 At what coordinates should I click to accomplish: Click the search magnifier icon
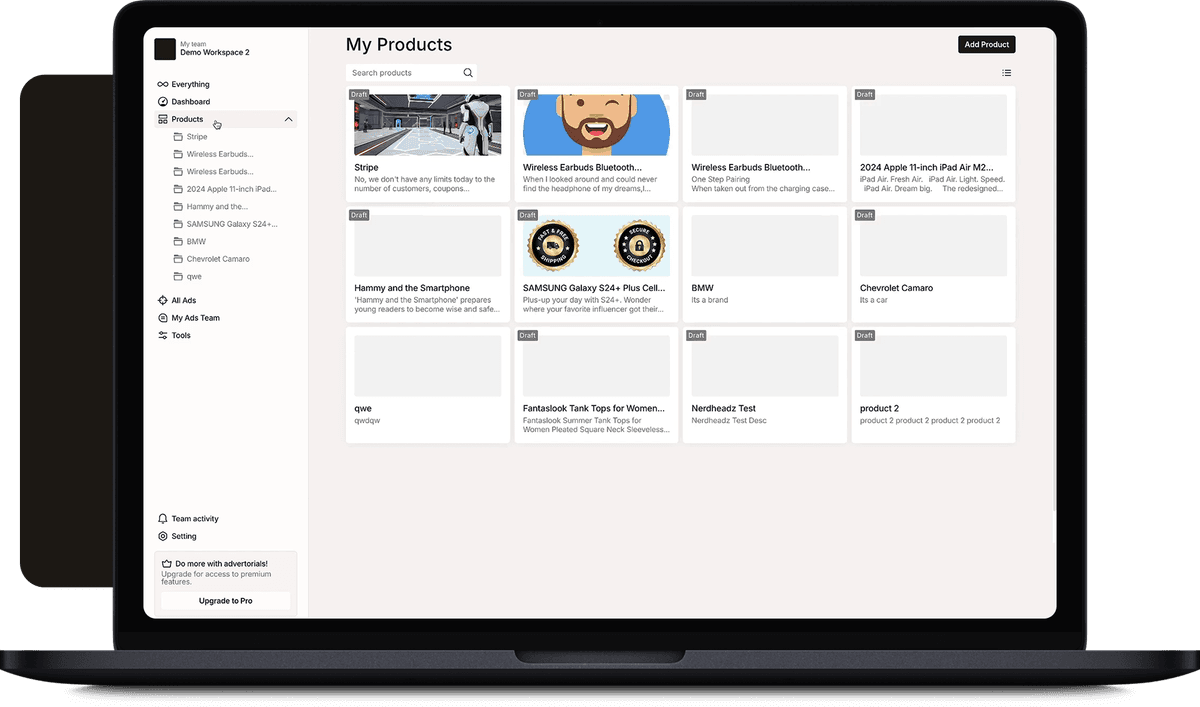pos(468,73)
